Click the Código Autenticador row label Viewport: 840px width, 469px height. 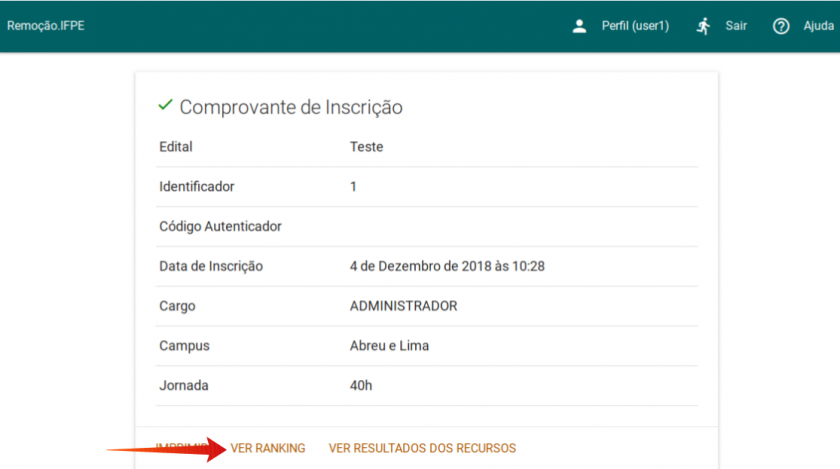point(220,227)
